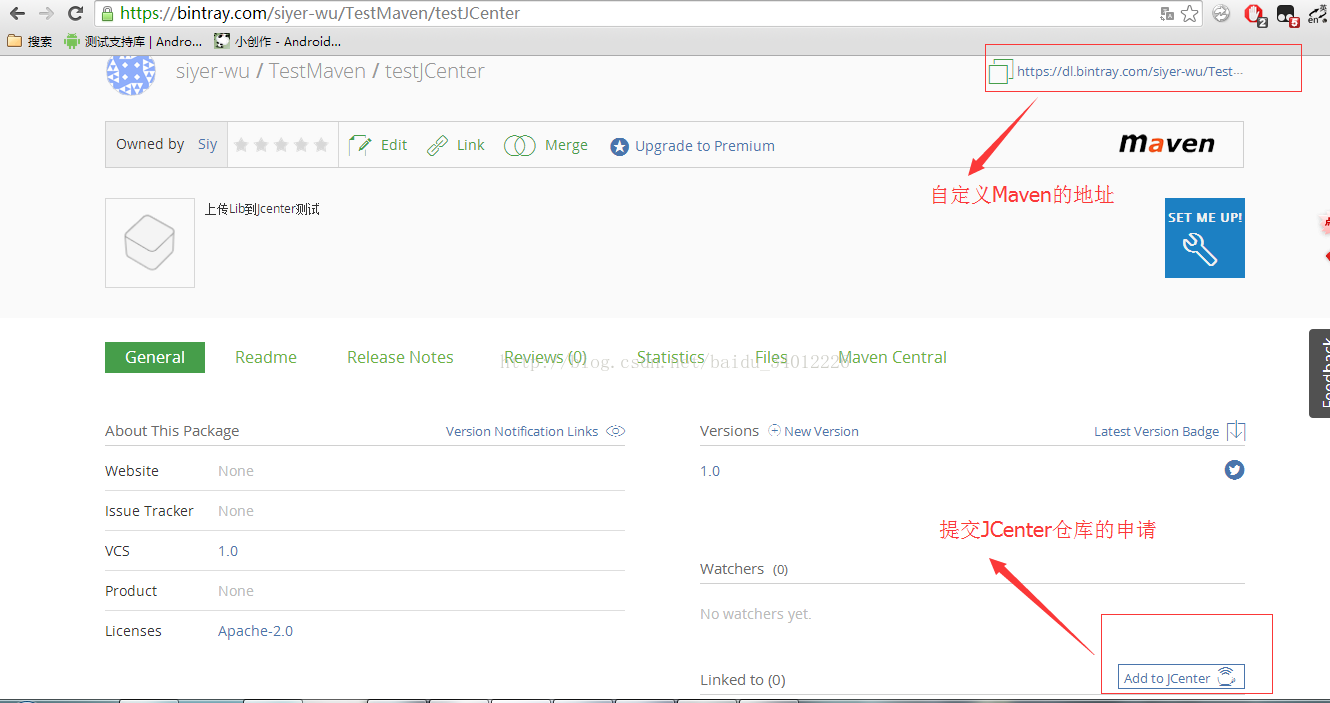Go back with the browser back arrow
Image resolution: width=1330 pixels, height=703 pixels.
coord(17,14)
